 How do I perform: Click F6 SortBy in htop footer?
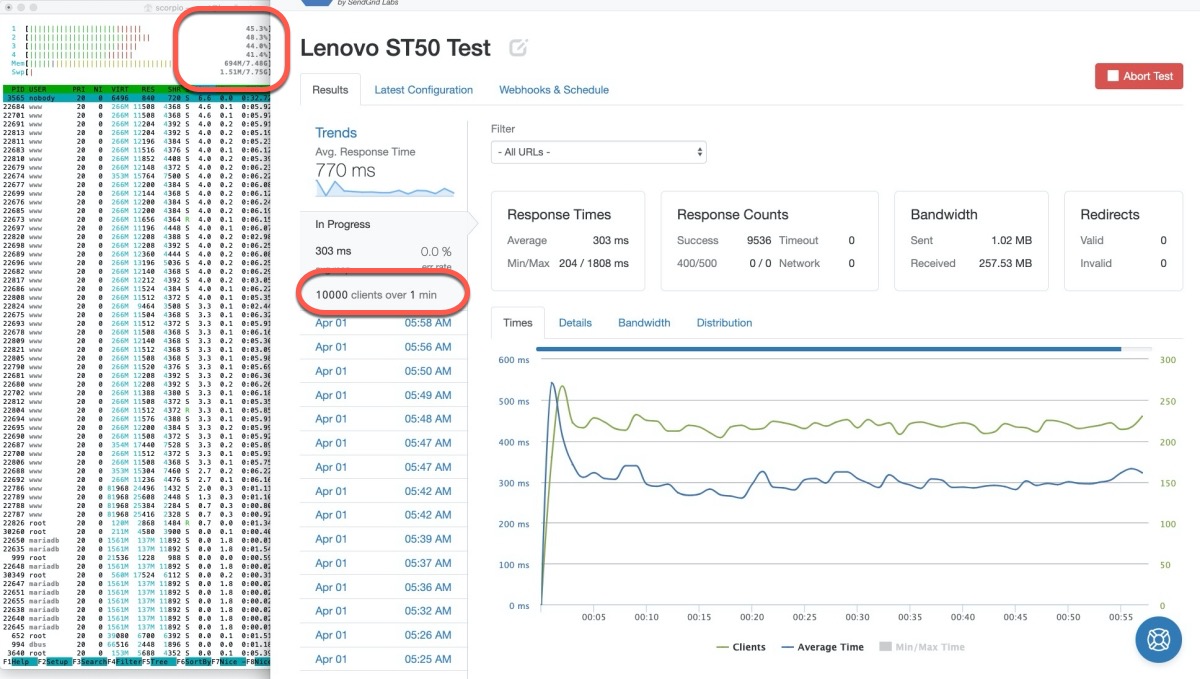point(191,661)
